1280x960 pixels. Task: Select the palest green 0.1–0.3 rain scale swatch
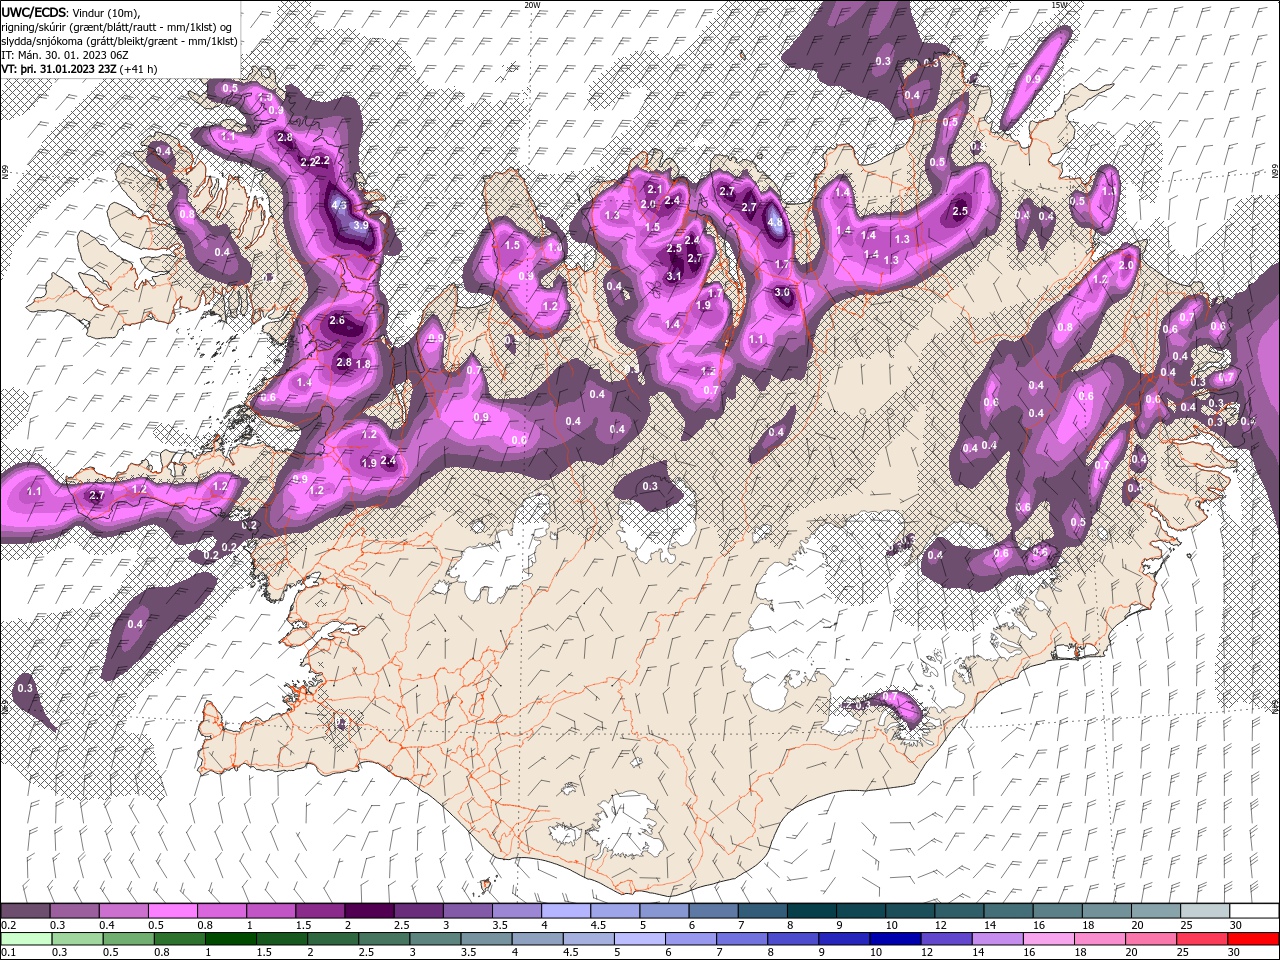click(26, 939)
